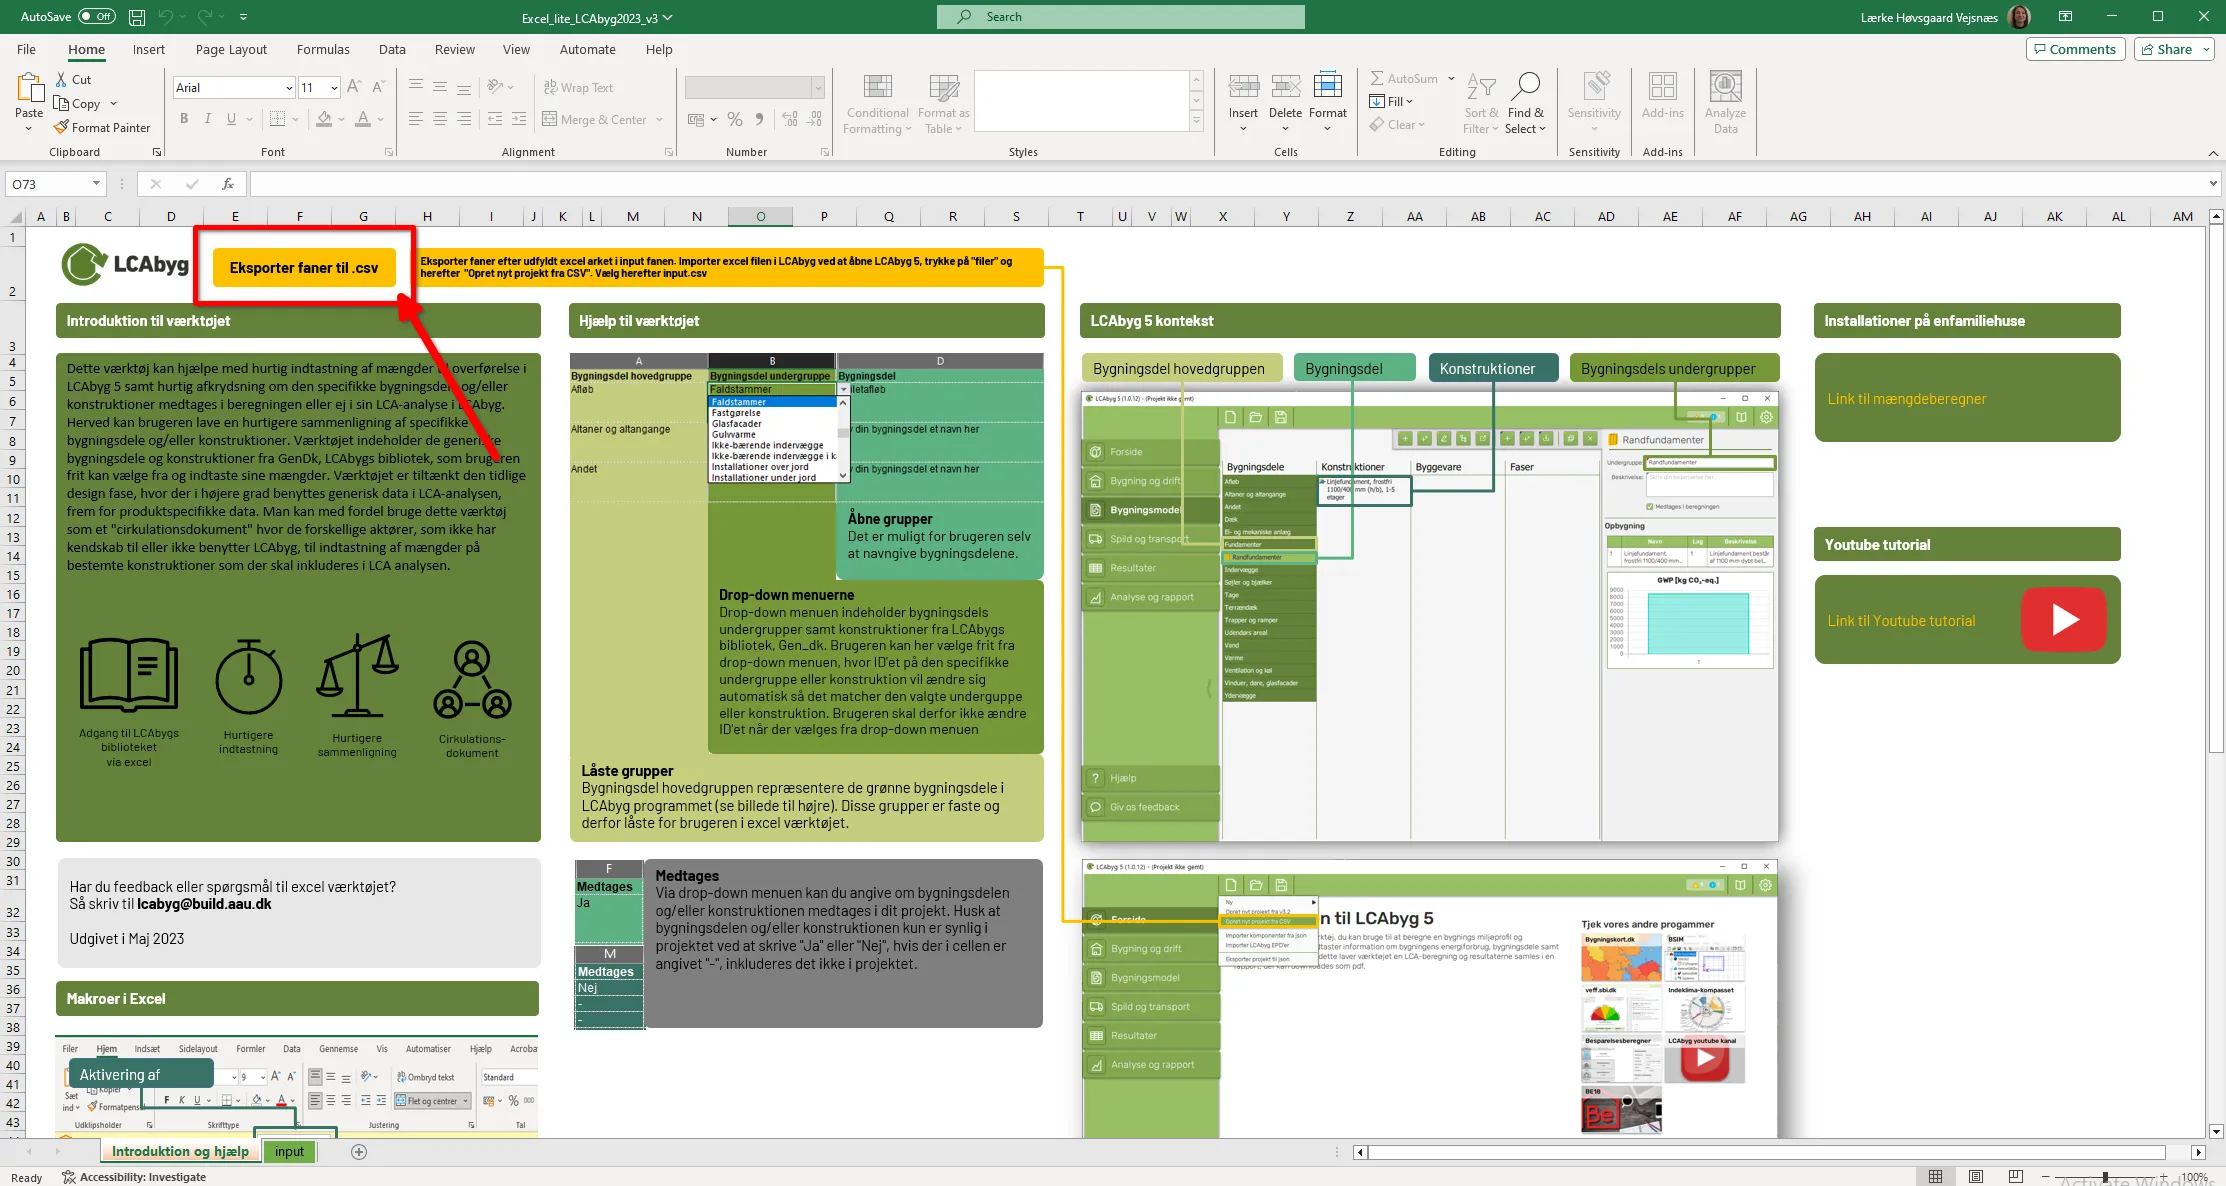Toggle Align Left for cell text
2226x1186 pixels.
(416, 119)
